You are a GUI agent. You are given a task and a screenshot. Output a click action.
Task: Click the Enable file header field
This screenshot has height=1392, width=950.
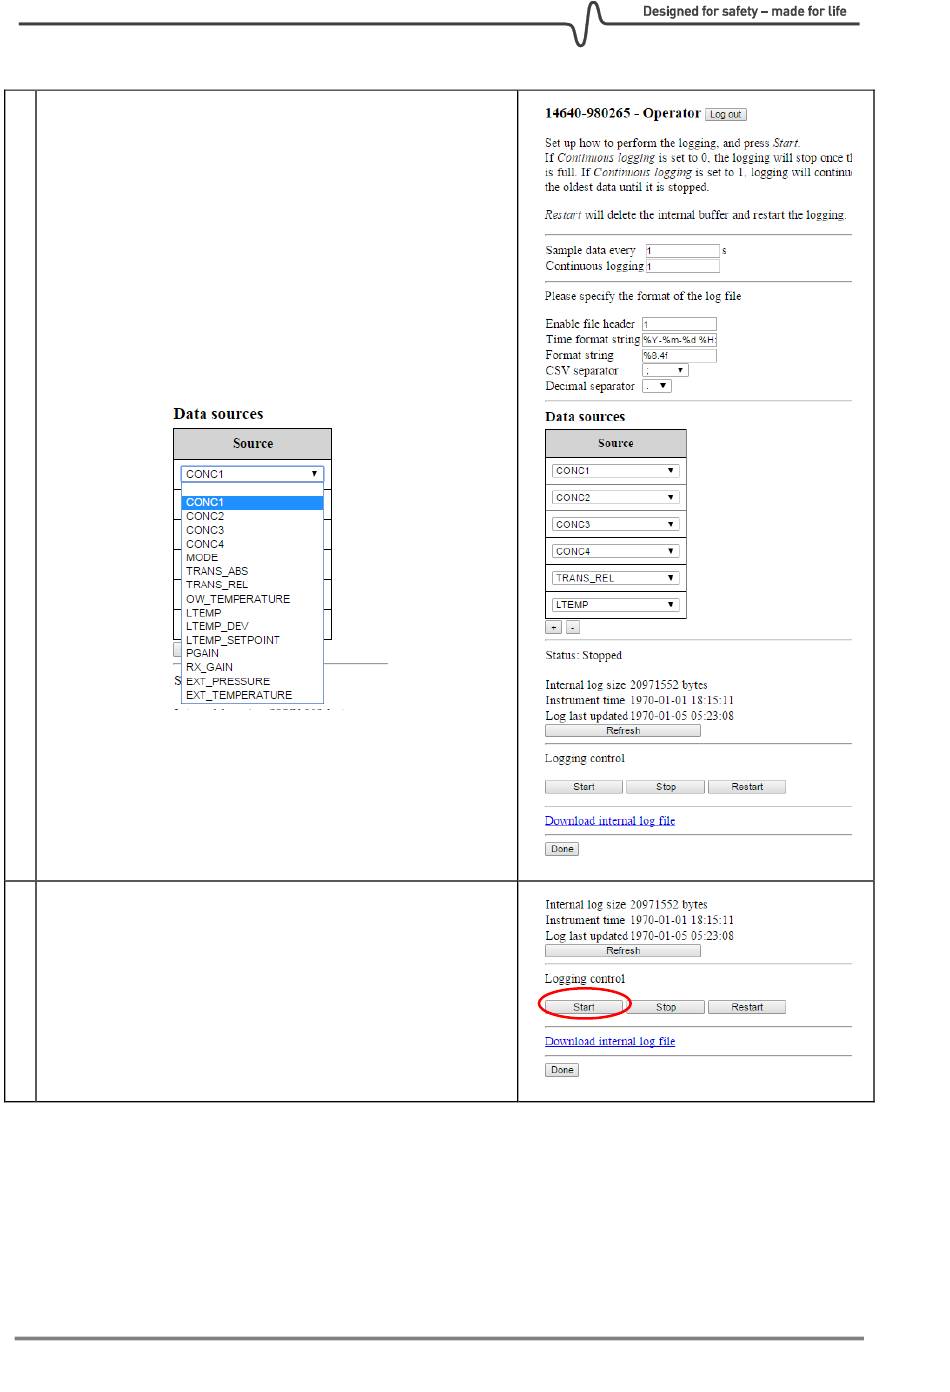679,324
